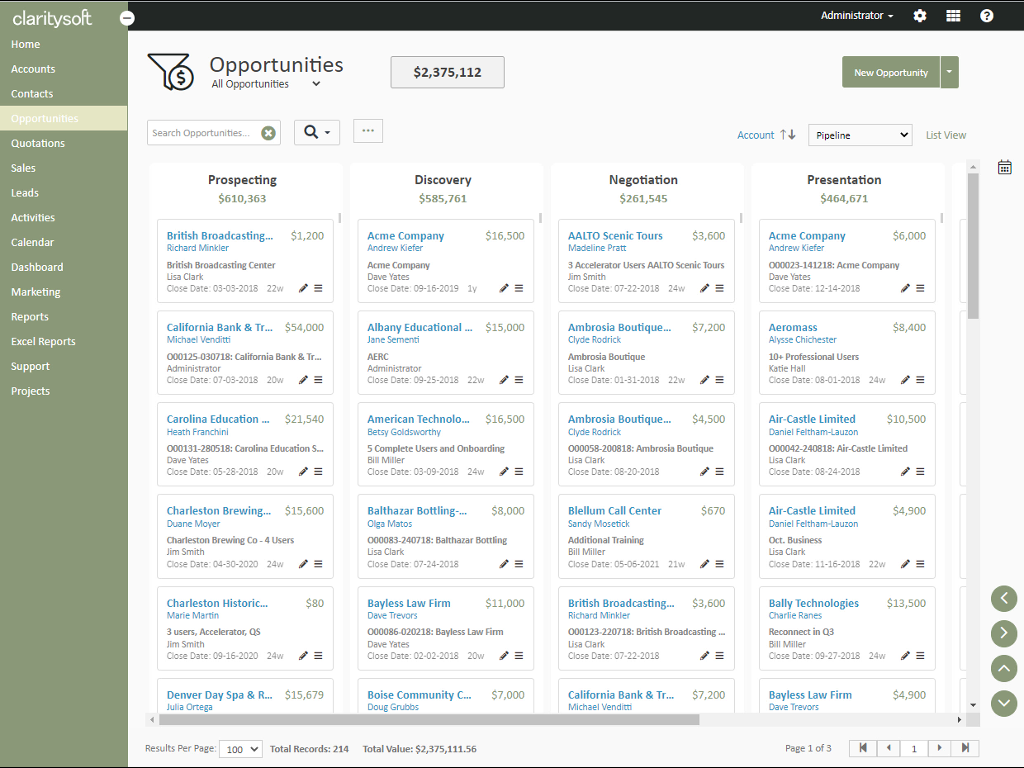Collapse the sidebar with the minus icon

[x=127, y=18]
